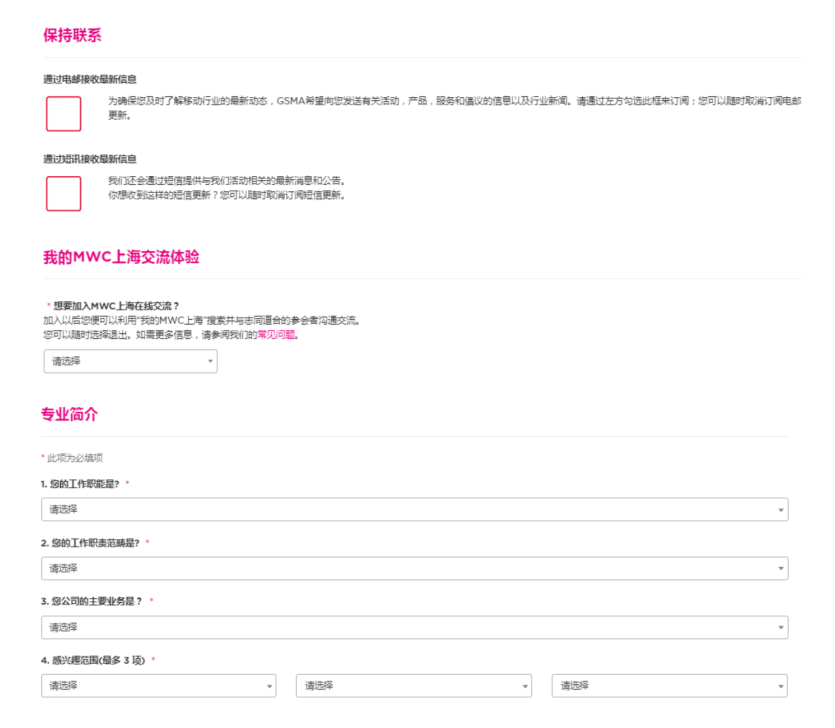Click the 通过短讯接收最新信息 label text
Viewport: 835px width, 728px height.
pyautogui.click(x=89, y=158)
